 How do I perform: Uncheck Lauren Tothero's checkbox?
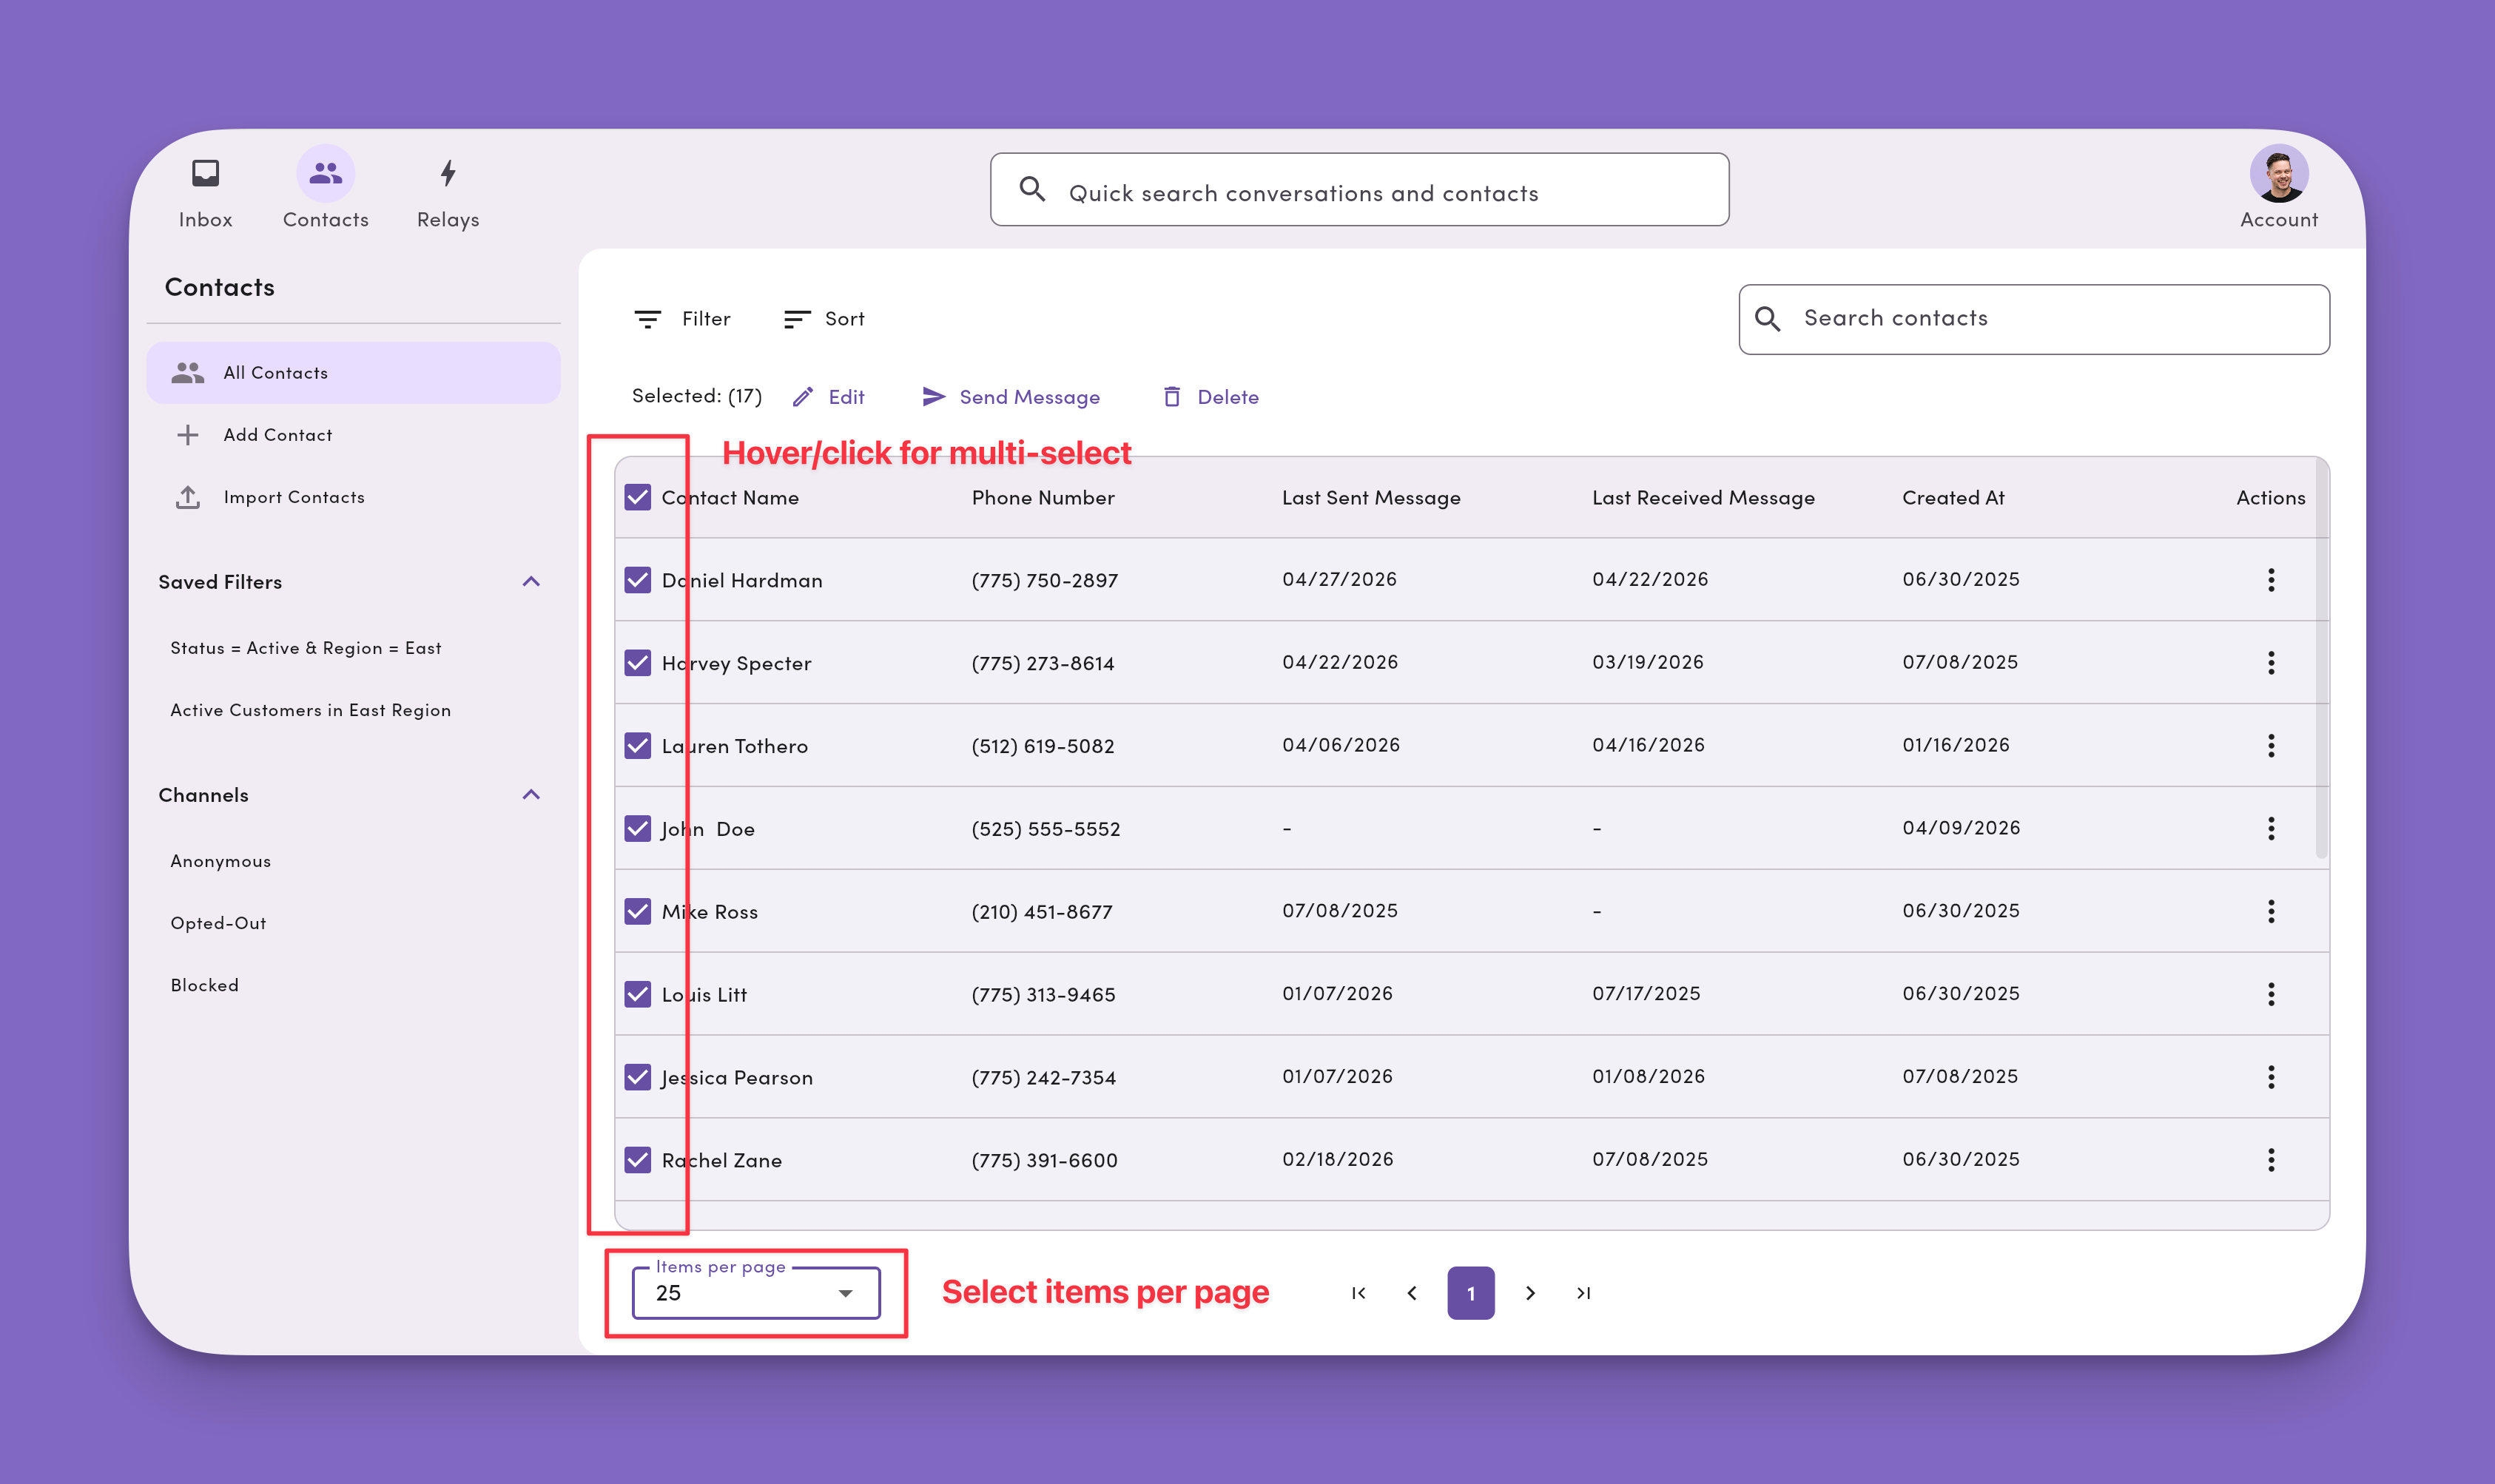click(637, 746)
